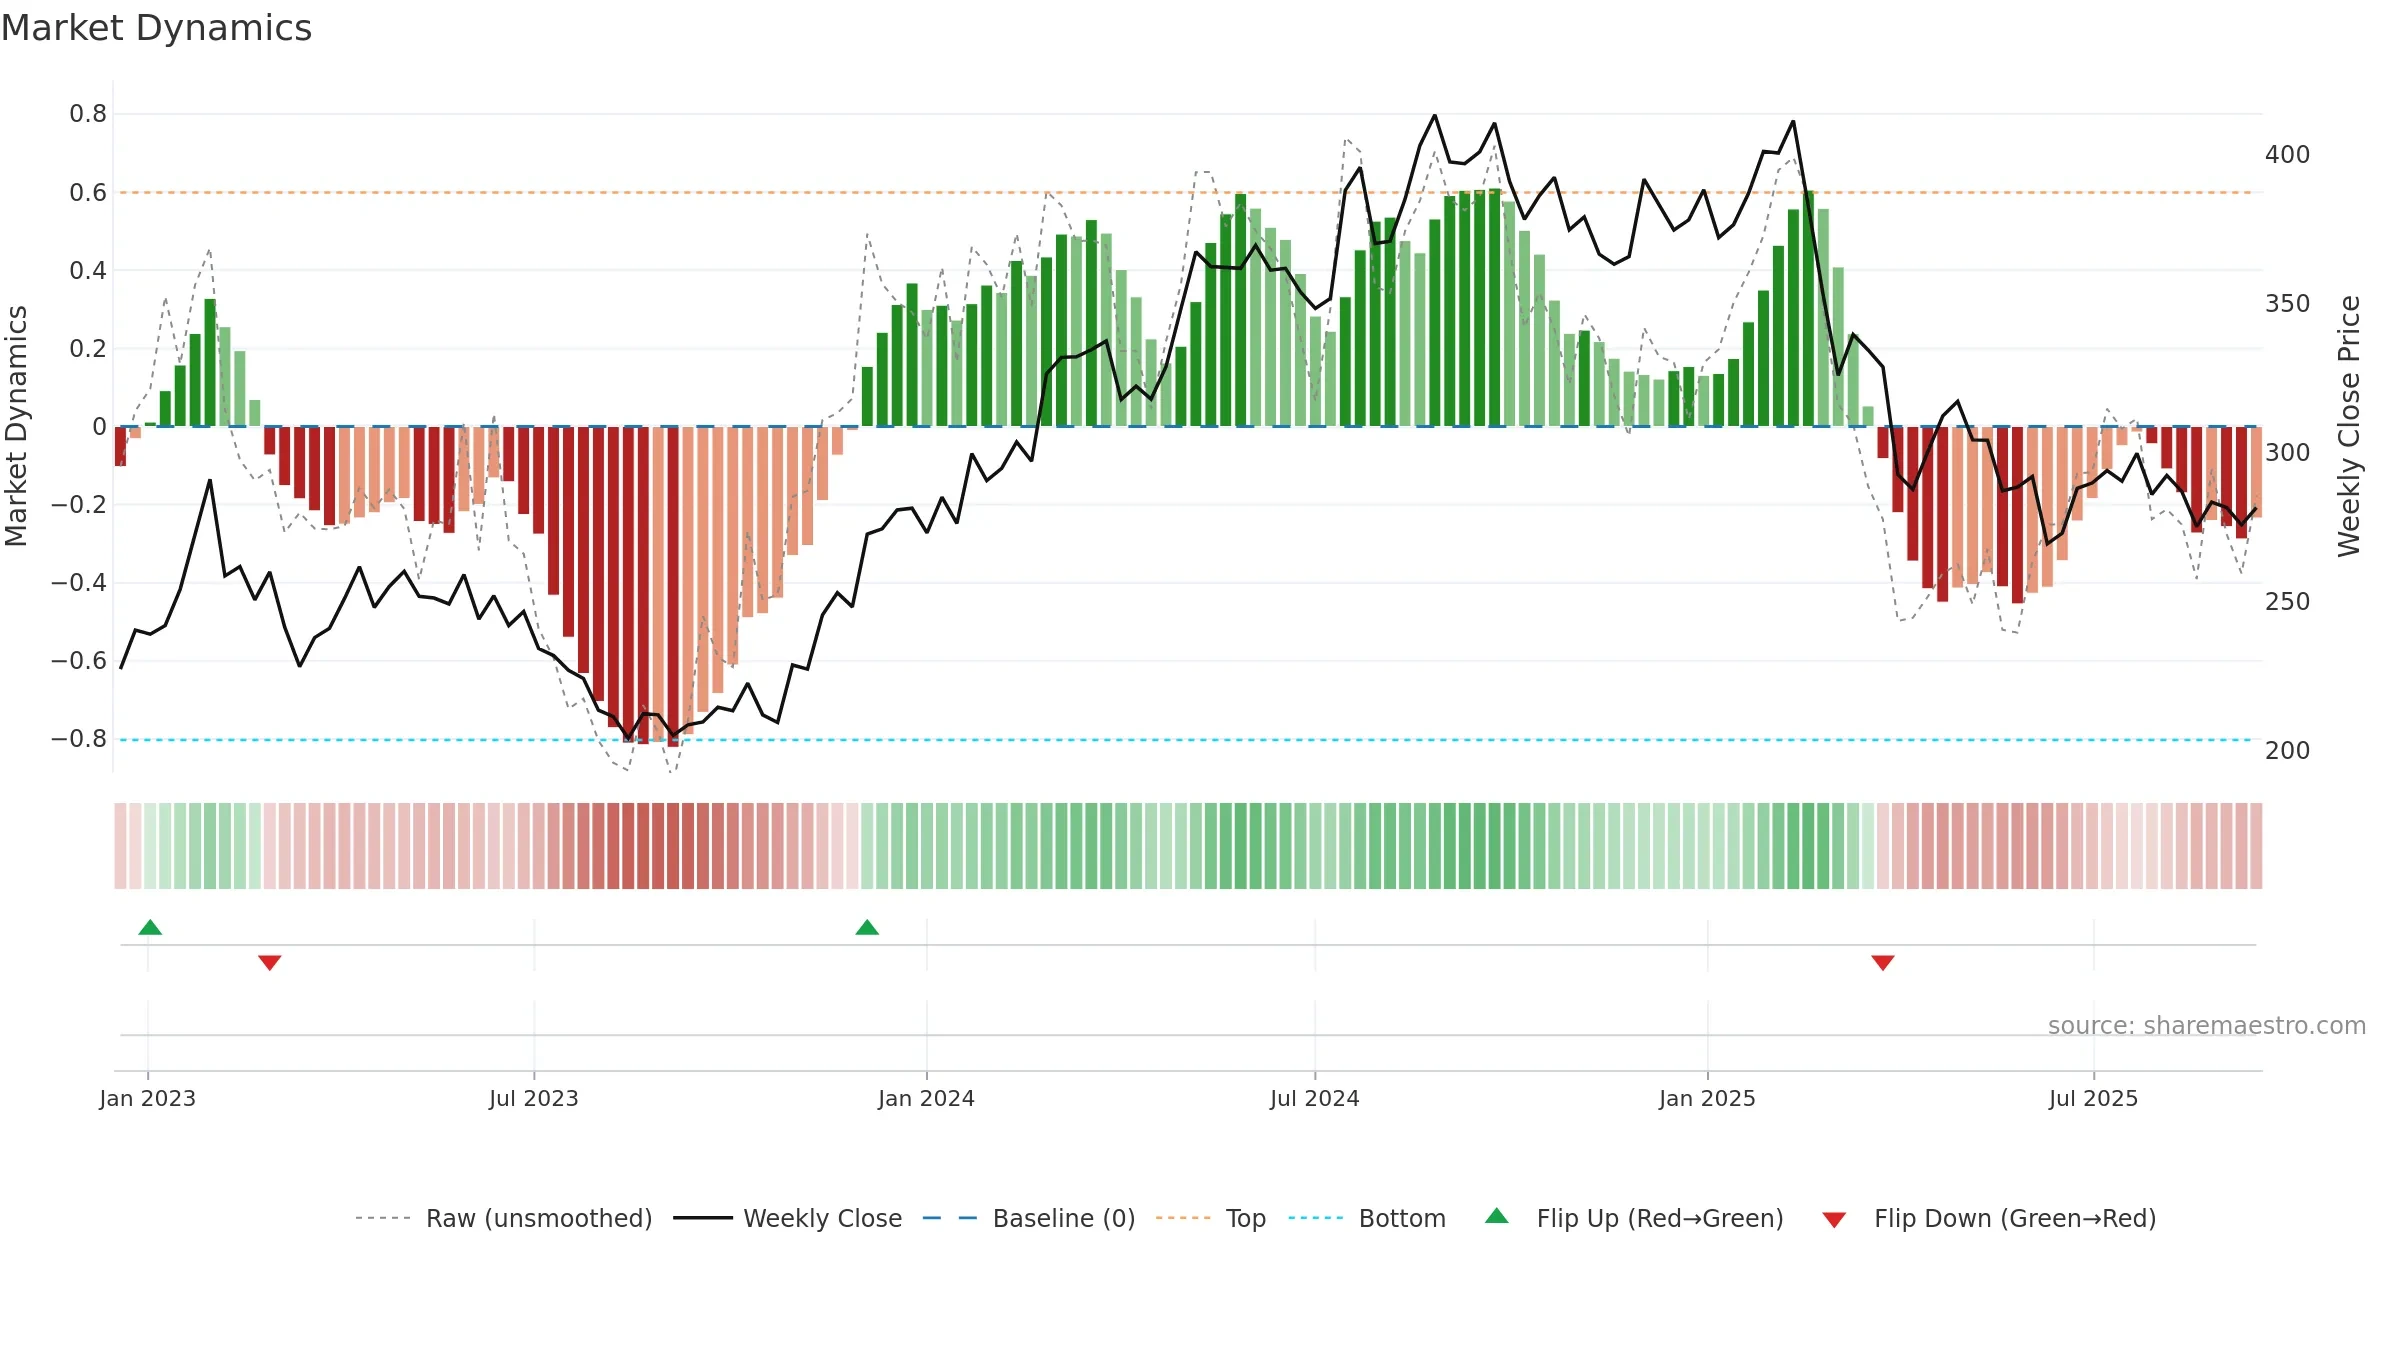Image resolution: width=2400 pixels, height=1350 pixels.
Task: Toggle the Weekly Close legend entry
Action: pos(787,1218)
